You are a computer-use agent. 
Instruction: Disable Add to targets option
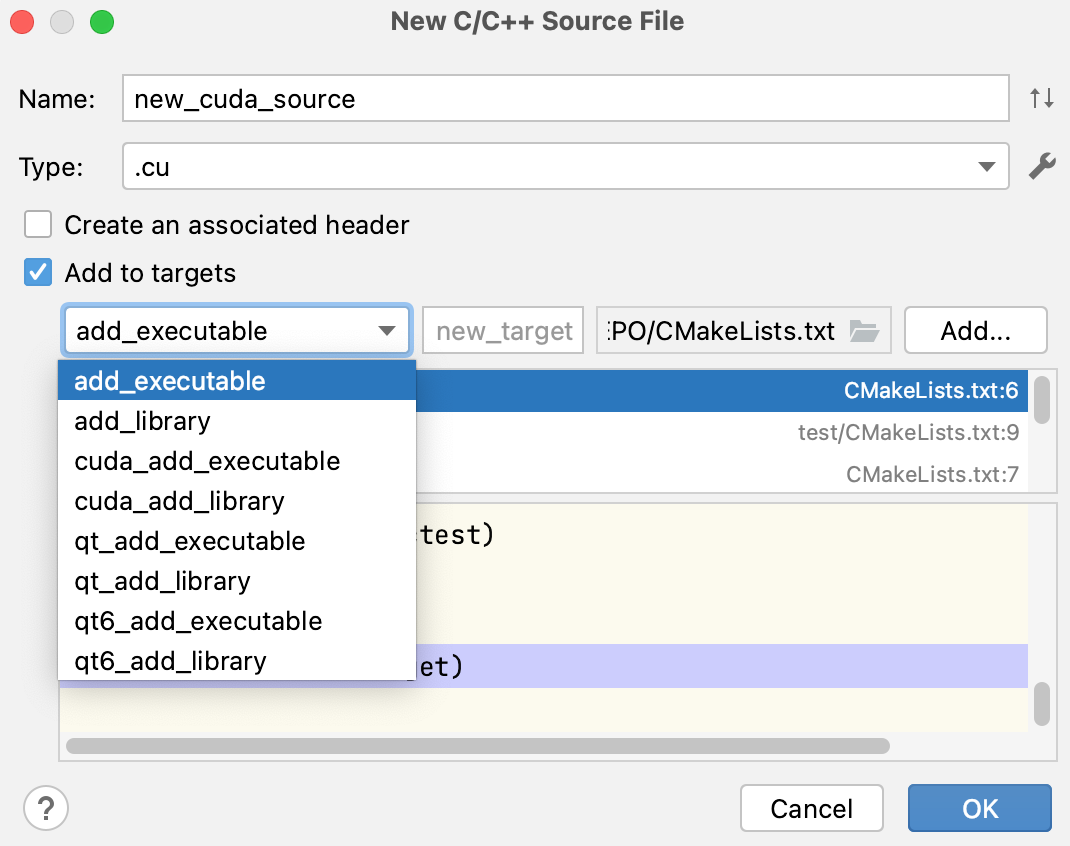(x=37, y=272)
